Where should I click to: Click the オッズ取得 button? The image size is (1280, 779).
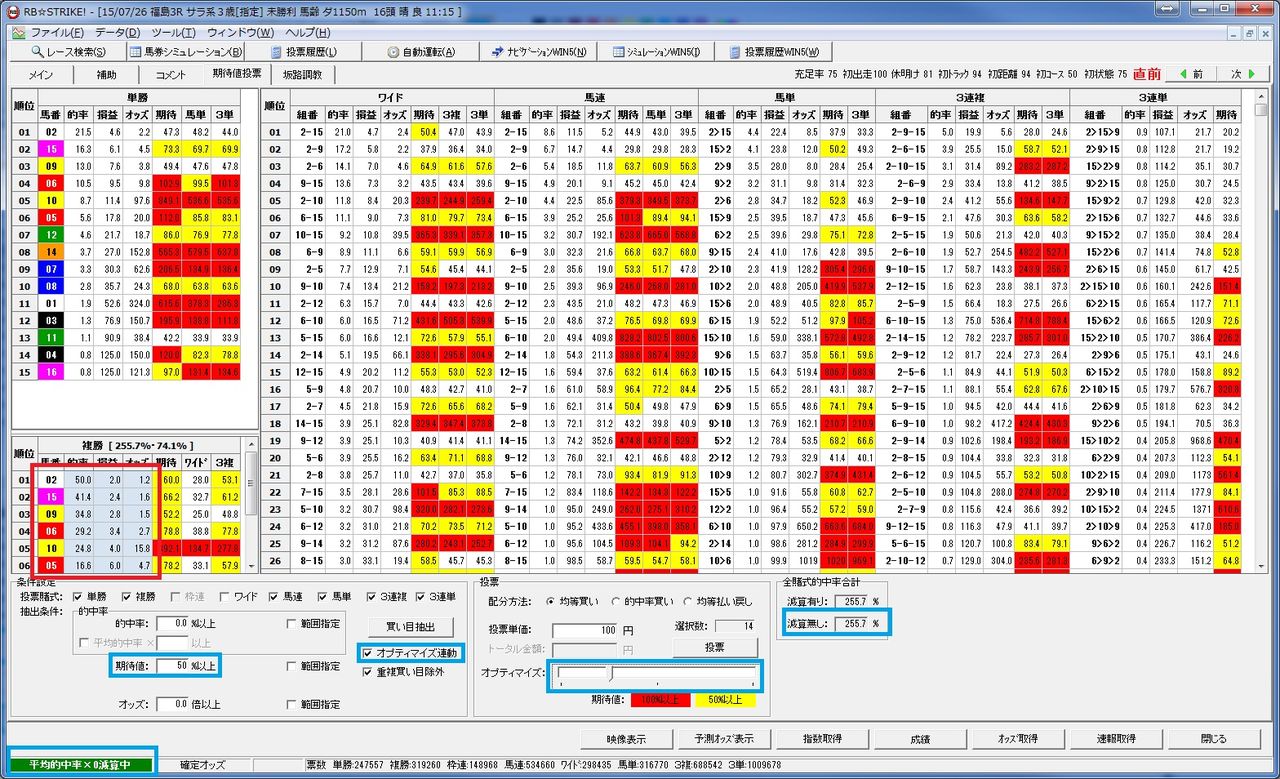pyautogui.click(x=1018, y=739)
